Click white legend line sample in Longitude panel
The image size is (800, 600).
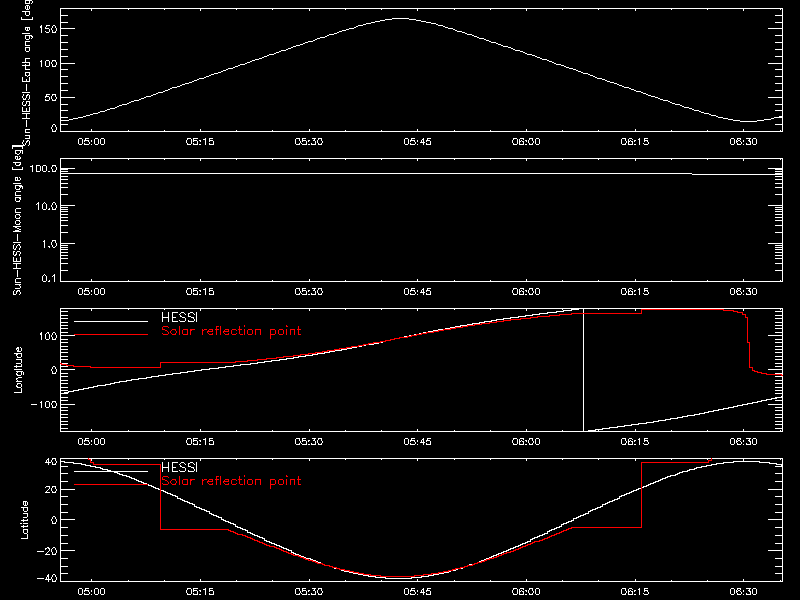[111, 321]
